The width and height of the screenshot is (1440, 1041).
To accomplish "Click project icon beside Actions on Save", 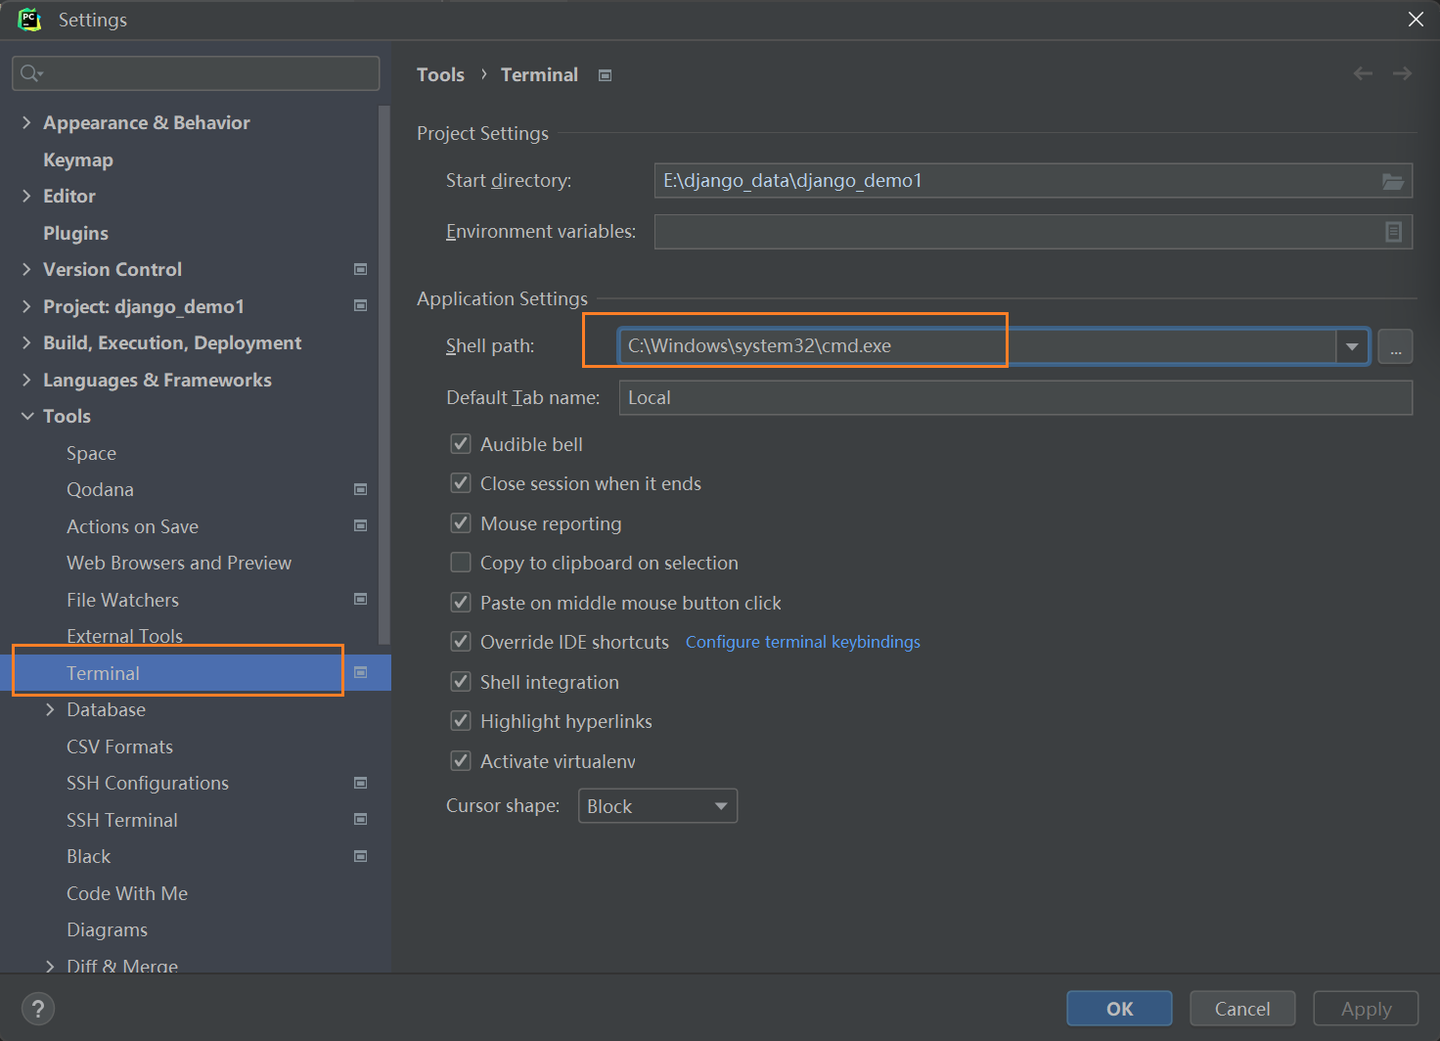I will [x=361, y=526].
